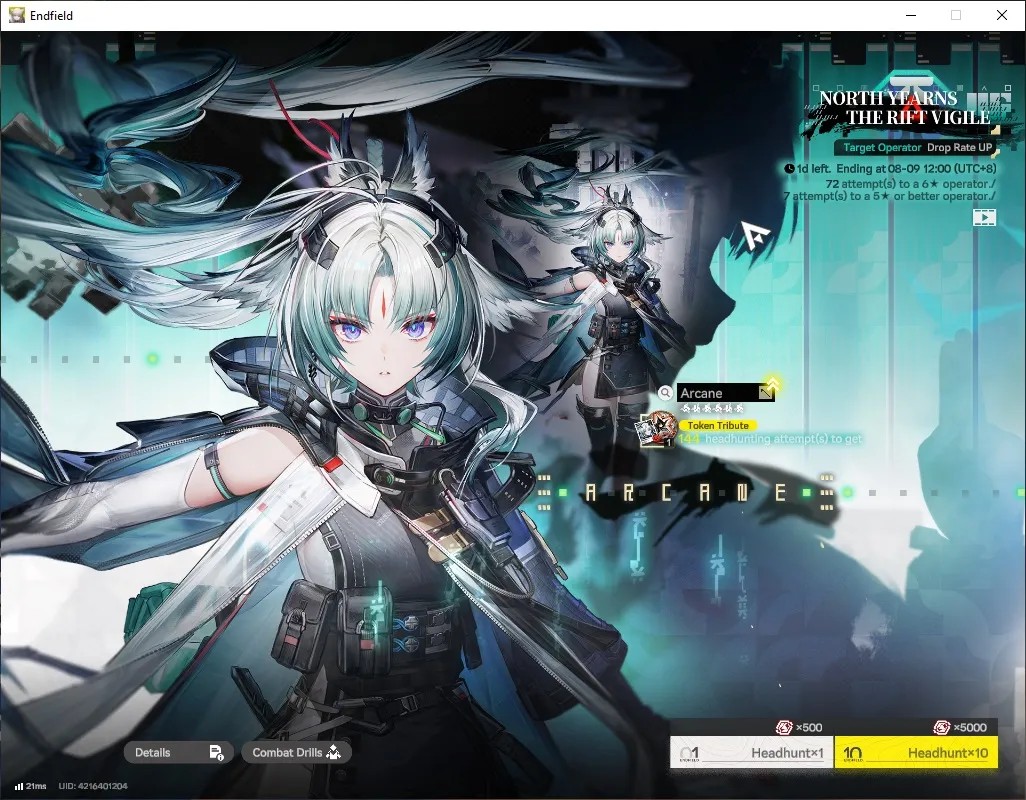Maximize the Endfield window
The width and height of the screenshot is (1026, 800).
click(956, 15)
